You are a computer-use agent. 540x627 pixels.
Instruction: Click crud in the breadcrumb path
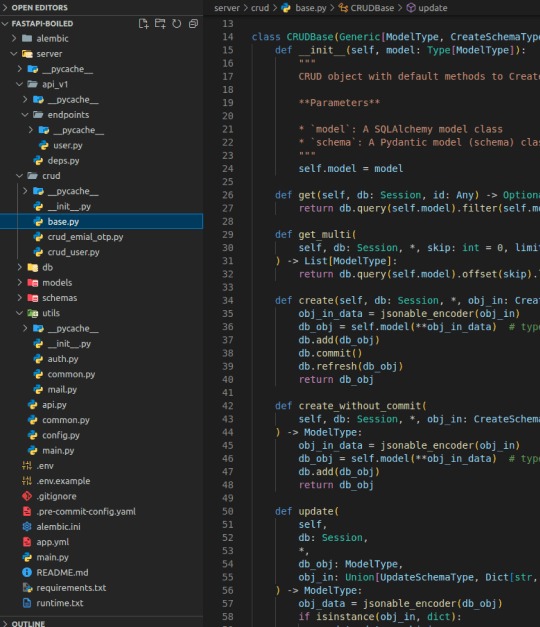coord(260,8)
